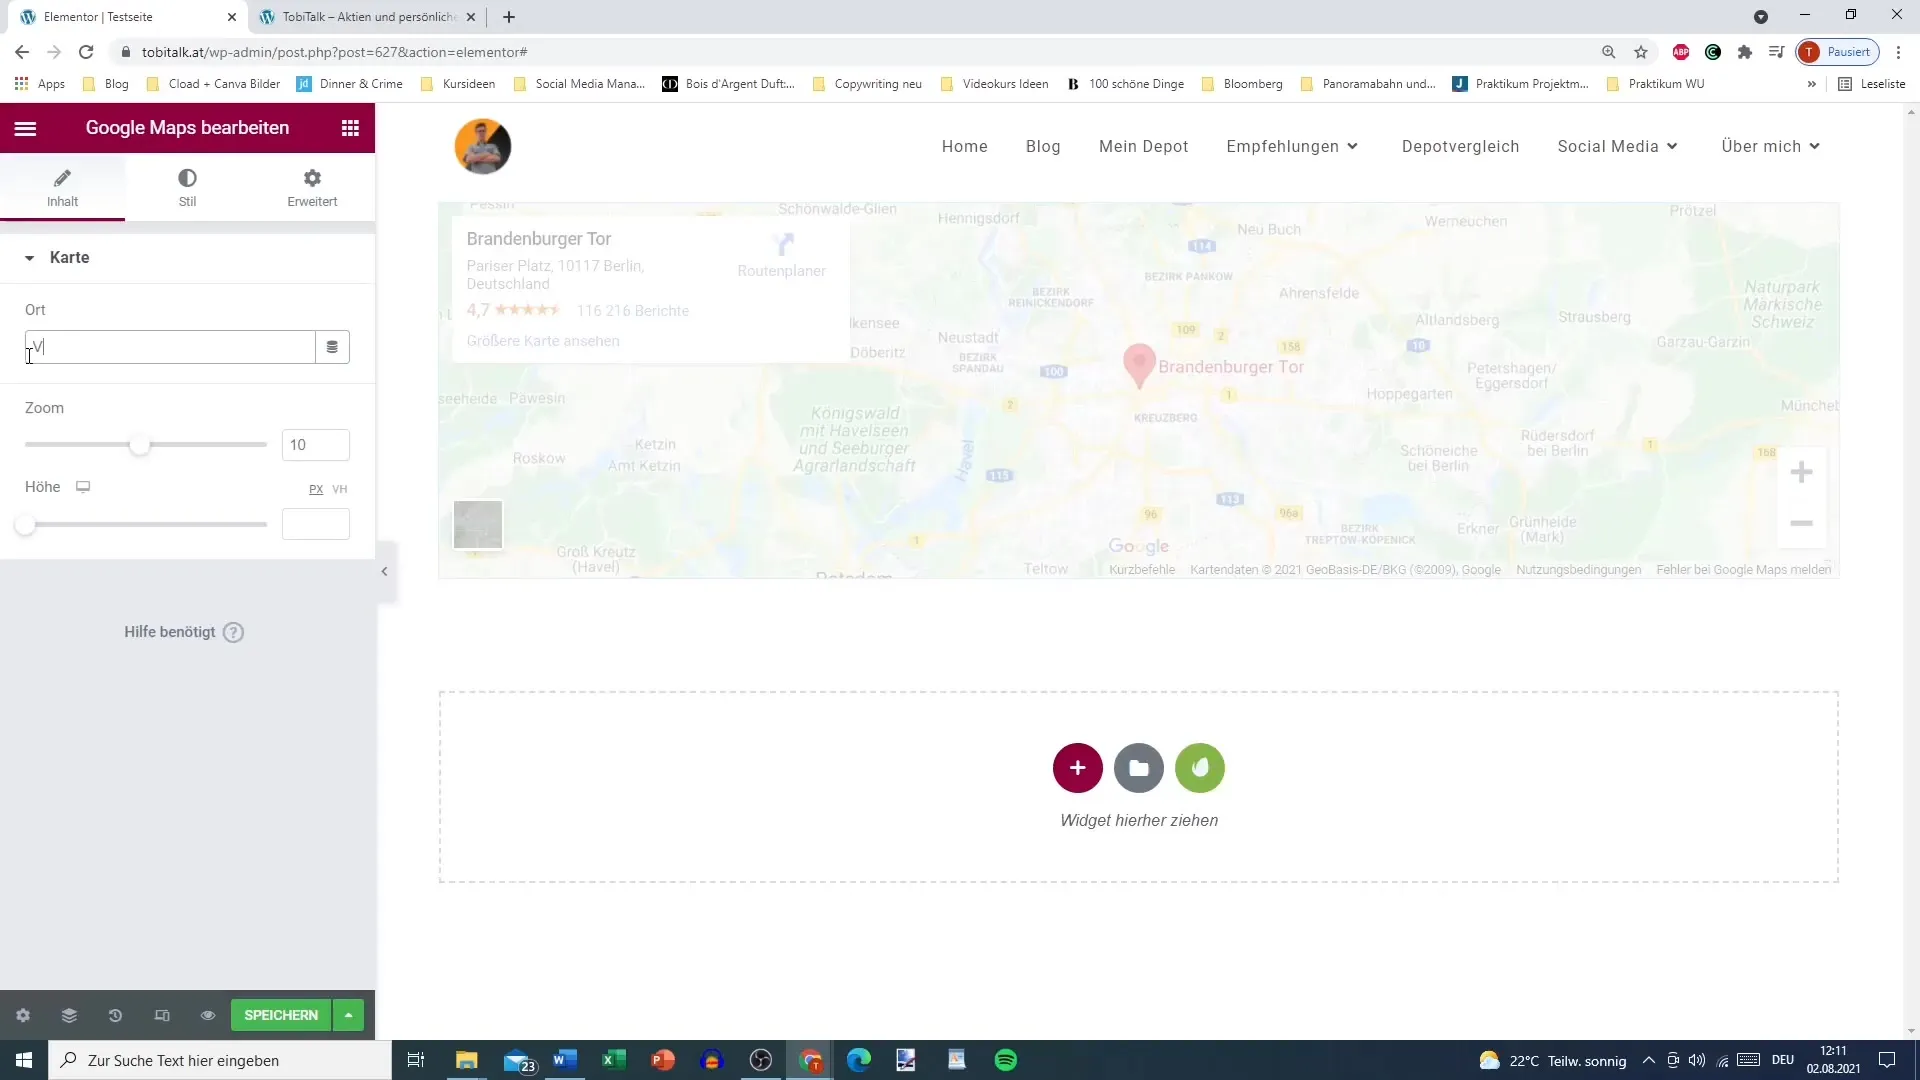Viewport: 1920px width, 1080px height.
Task: Expand Social Media menu dropdown
Action: (1672, 146)
